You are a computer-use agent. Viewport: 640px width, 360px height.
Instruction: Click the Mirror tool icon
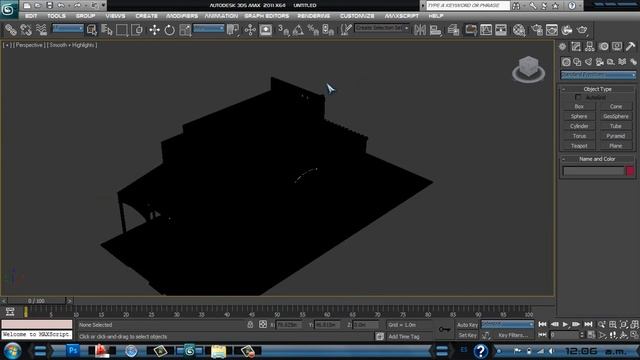(x=420, y=30)
